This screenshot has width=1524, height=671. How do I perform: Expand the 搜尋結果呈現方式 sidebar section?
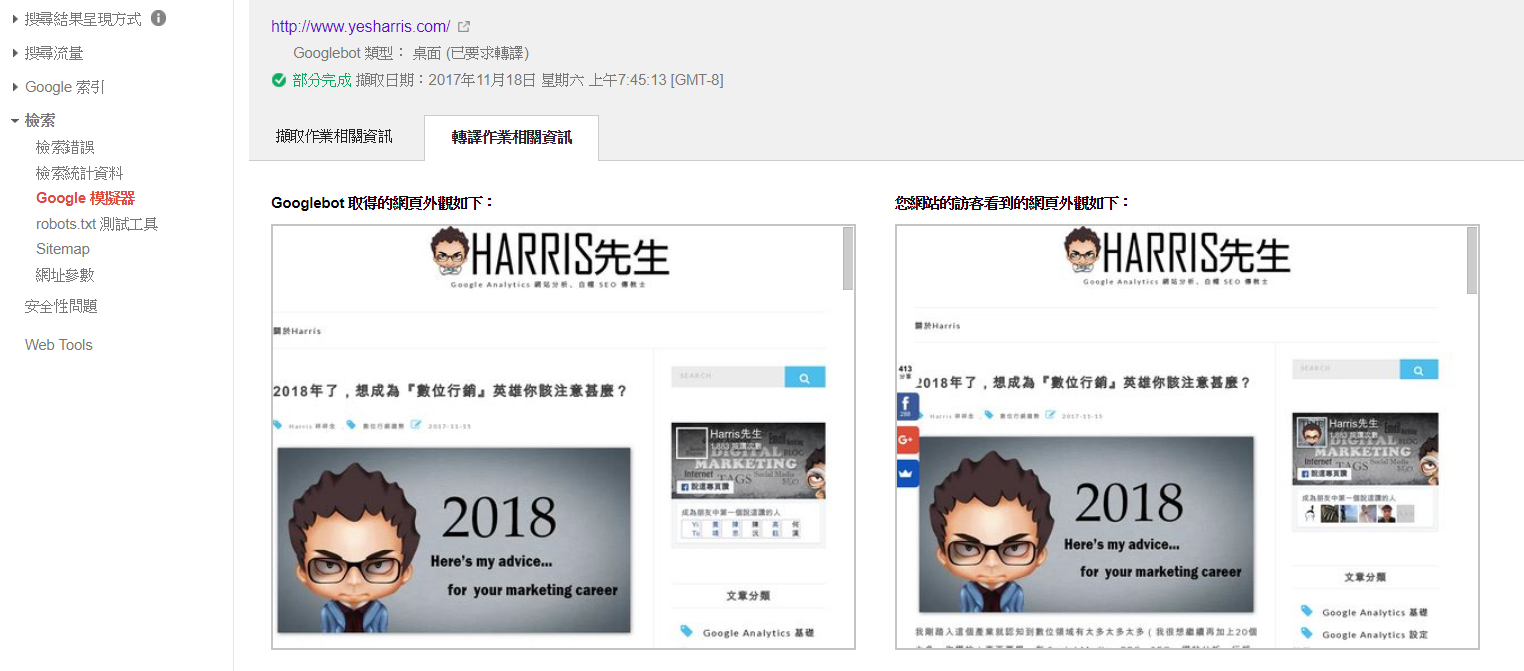pyautogui.click(x=82, y=19)
